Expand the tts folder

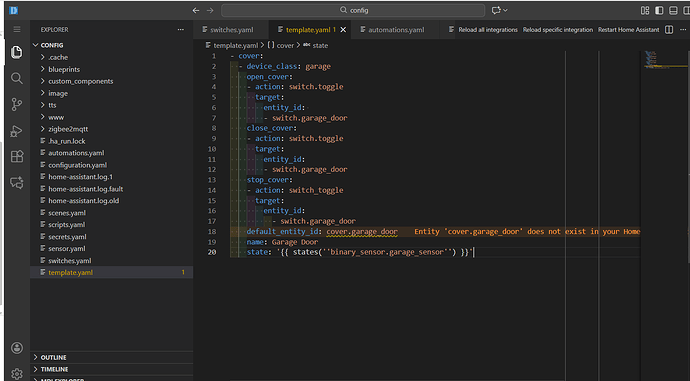52,105
